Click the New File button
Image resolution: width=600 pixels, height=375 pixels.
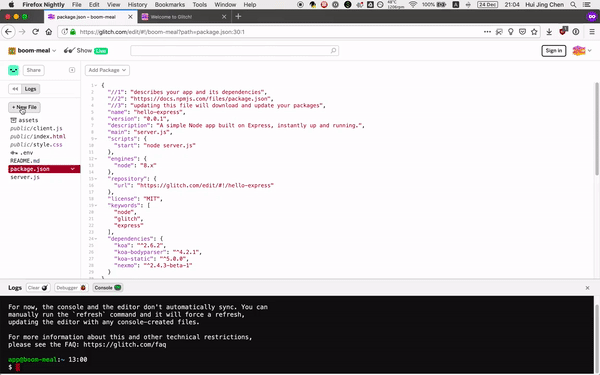click(24, 108)
